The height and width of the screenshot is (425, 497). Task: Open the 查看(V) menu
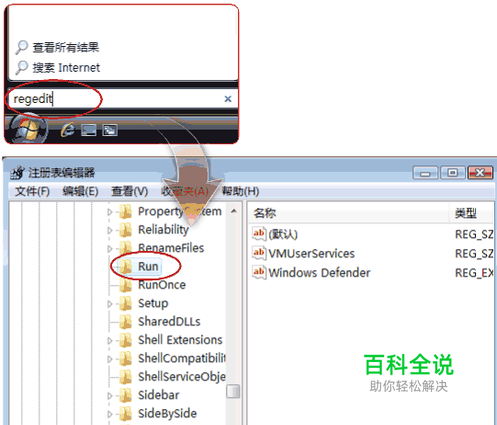(x=129, y=191)
